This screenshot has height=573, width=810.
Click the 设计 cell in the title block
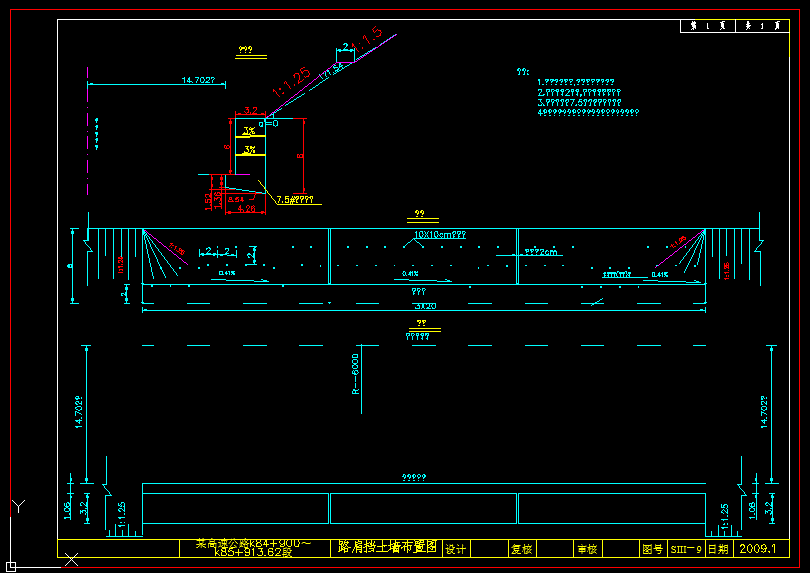[x=455, y=549]
